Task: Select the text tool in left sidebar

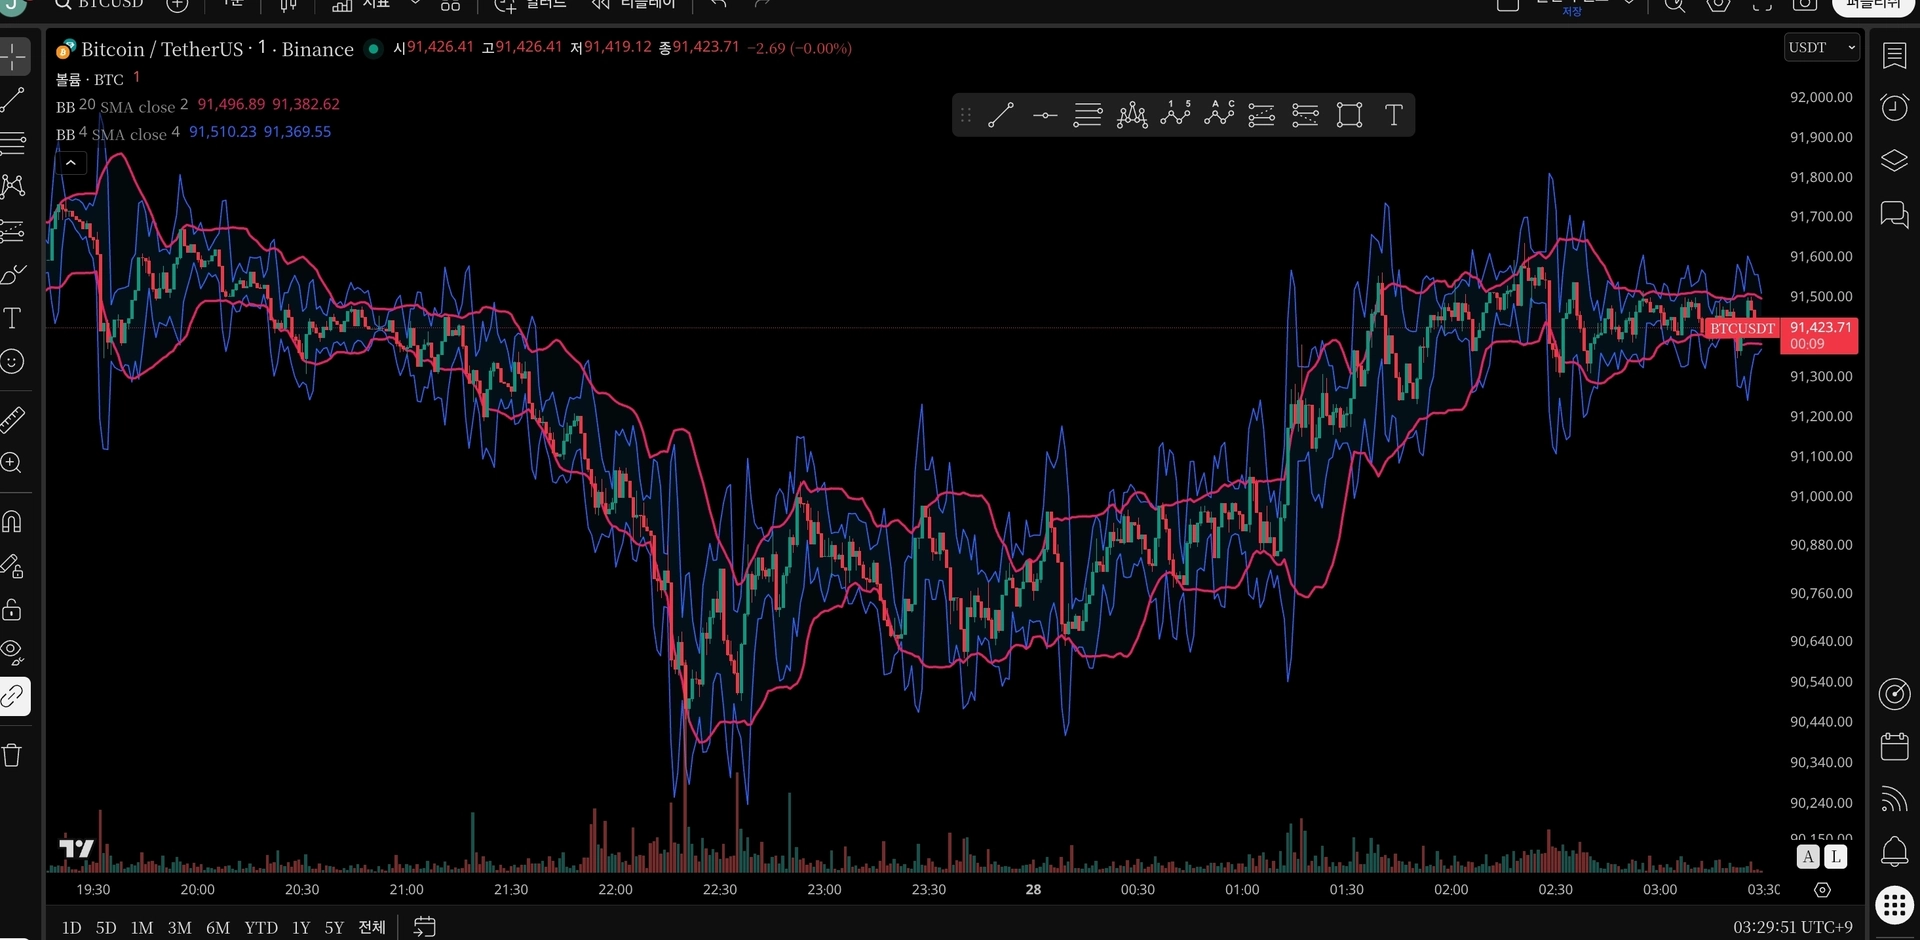Action: [13, 318]
